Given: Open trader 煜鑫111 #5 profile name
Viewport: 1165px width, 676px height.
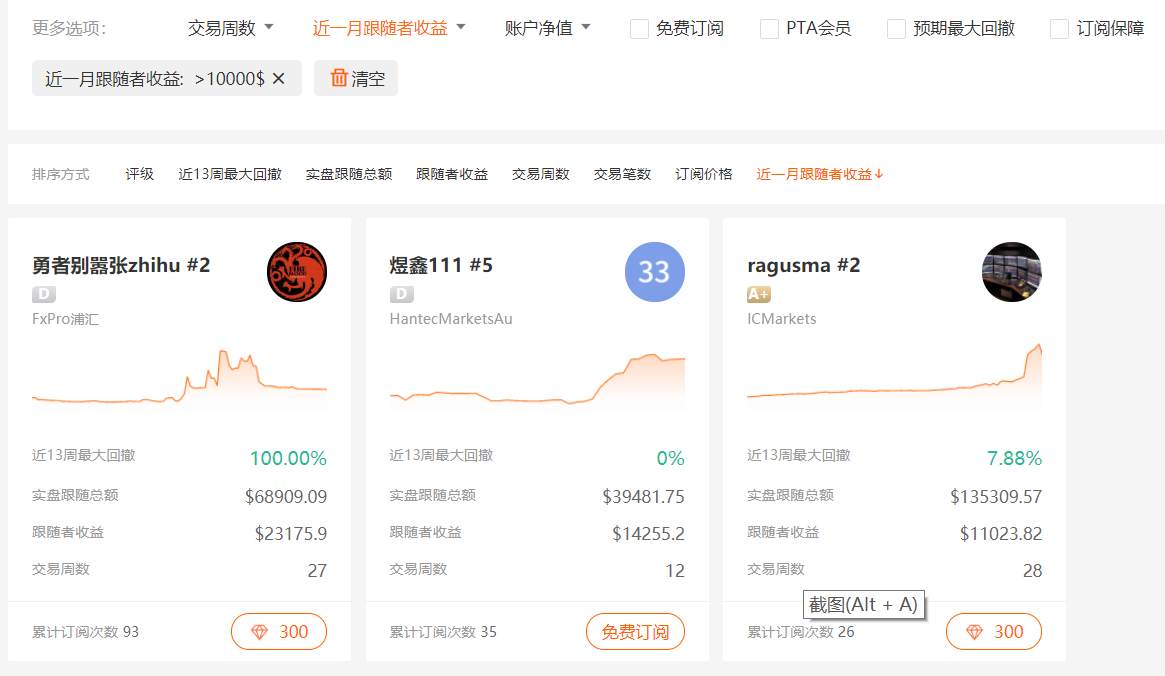Looking at the screenshot, I should pyautogui.click(x=441, y=265).
